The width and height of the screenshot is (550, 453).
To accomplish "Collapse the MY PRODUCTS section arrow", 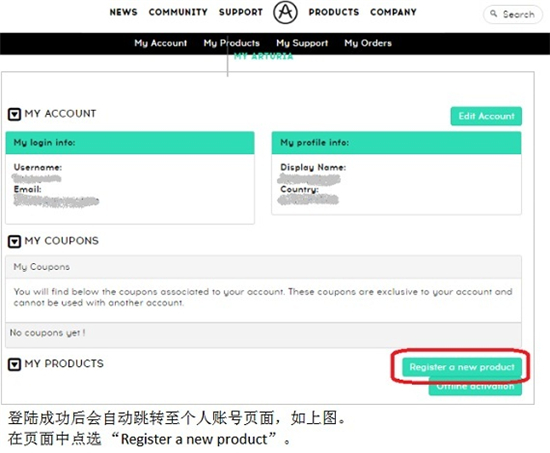I will coord(14,364).
